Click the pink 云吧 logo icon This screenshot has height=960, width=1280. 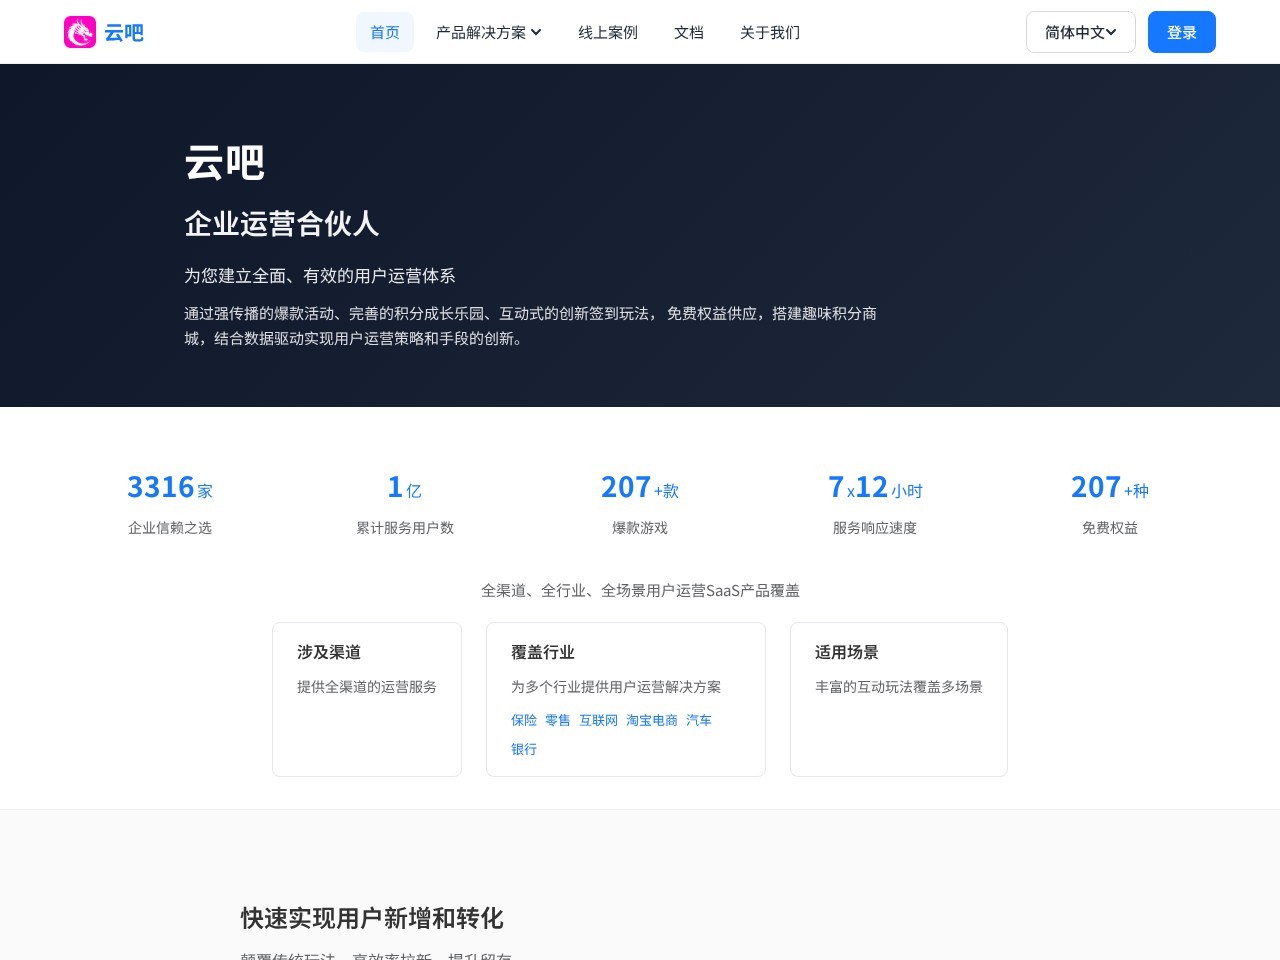[80, 32]
